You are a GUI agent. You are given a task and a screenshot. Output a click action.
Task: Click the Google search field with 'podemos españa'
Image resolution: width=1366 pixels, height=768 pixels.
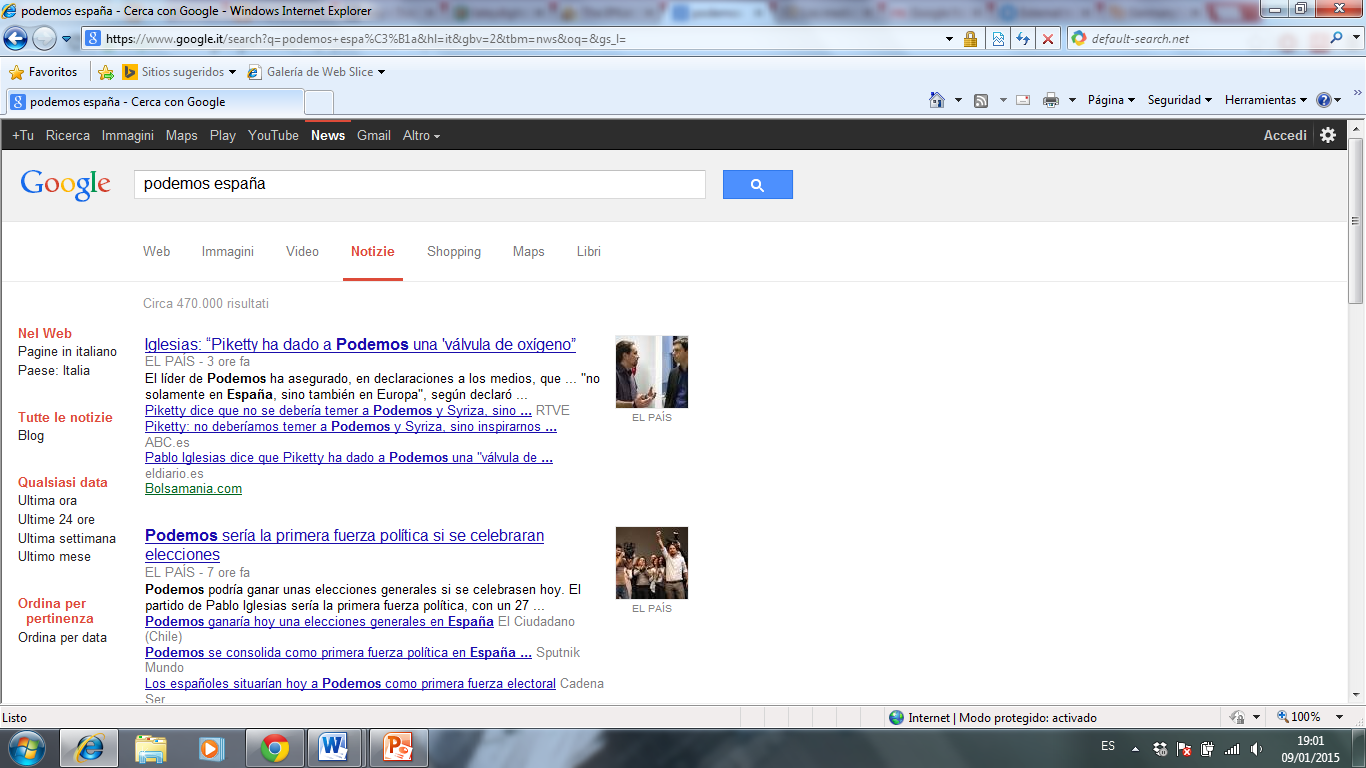420,184
